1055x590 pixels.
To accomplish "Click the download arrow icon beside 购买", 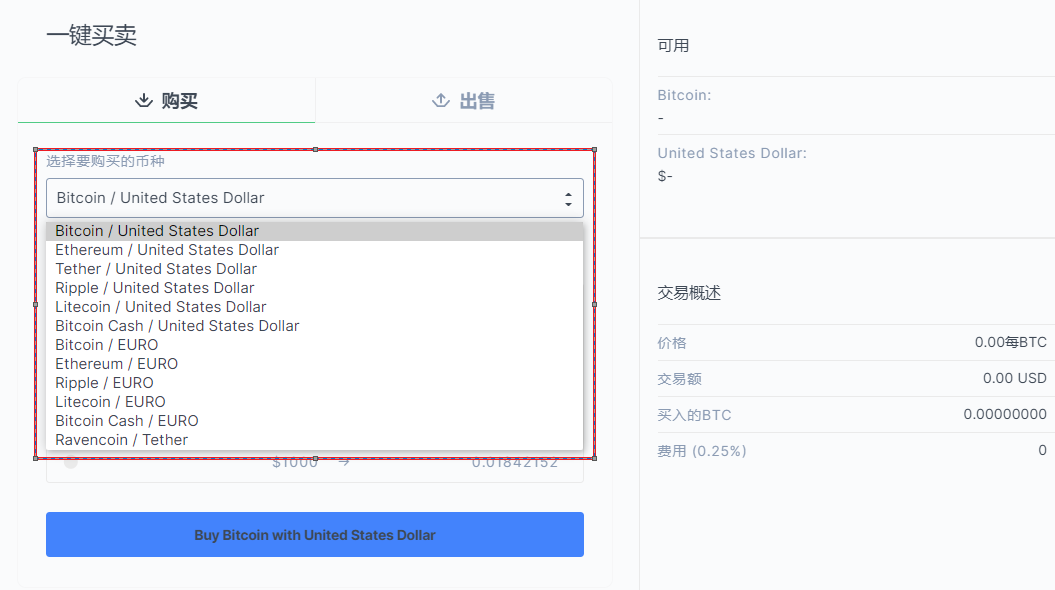I will [143, 101].
